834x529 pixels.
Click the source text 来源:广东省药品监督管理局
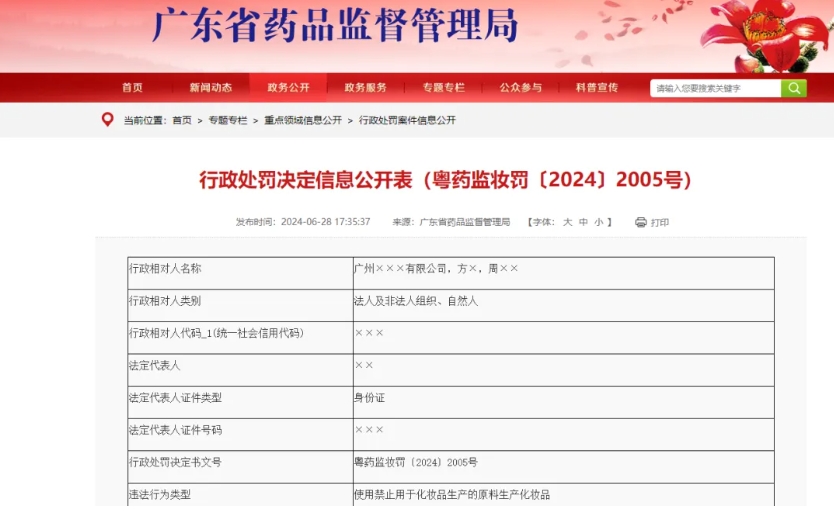pos(451,222)
